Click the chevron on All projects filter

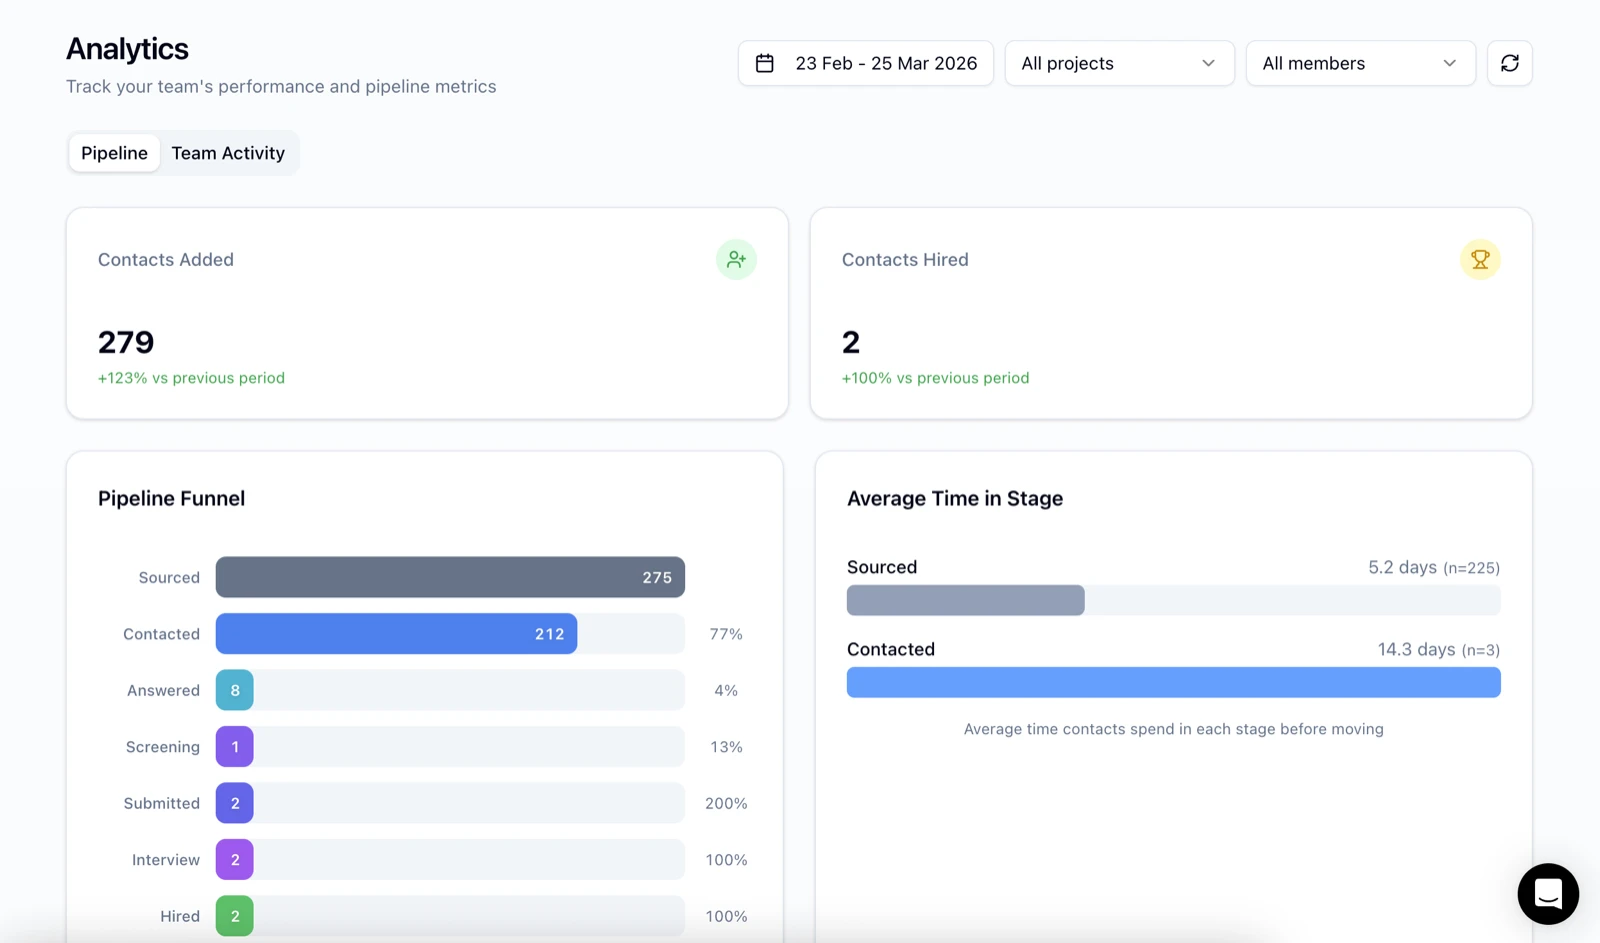click(1208, 63)
